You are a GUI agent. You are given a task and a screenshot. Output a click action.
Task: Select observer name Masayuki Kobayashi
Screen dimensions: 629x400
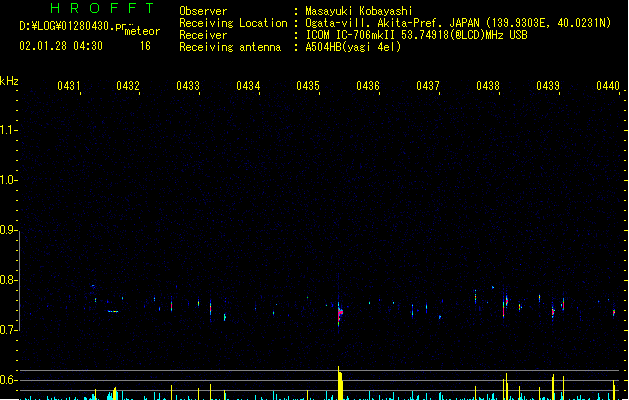click(x=359, y=11)
